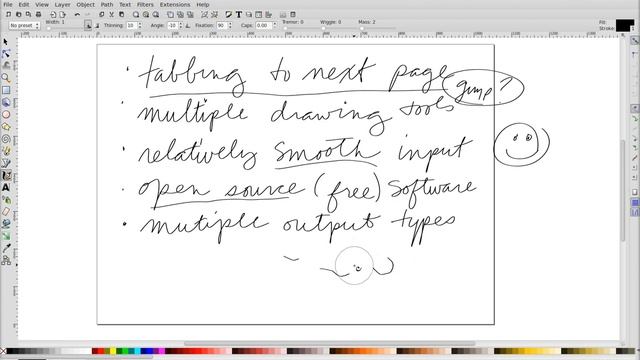Image resolution: width=640 pixels, height=360 pixels.
Task: Select the Calligraphy tool
Action: coord(6,176)
